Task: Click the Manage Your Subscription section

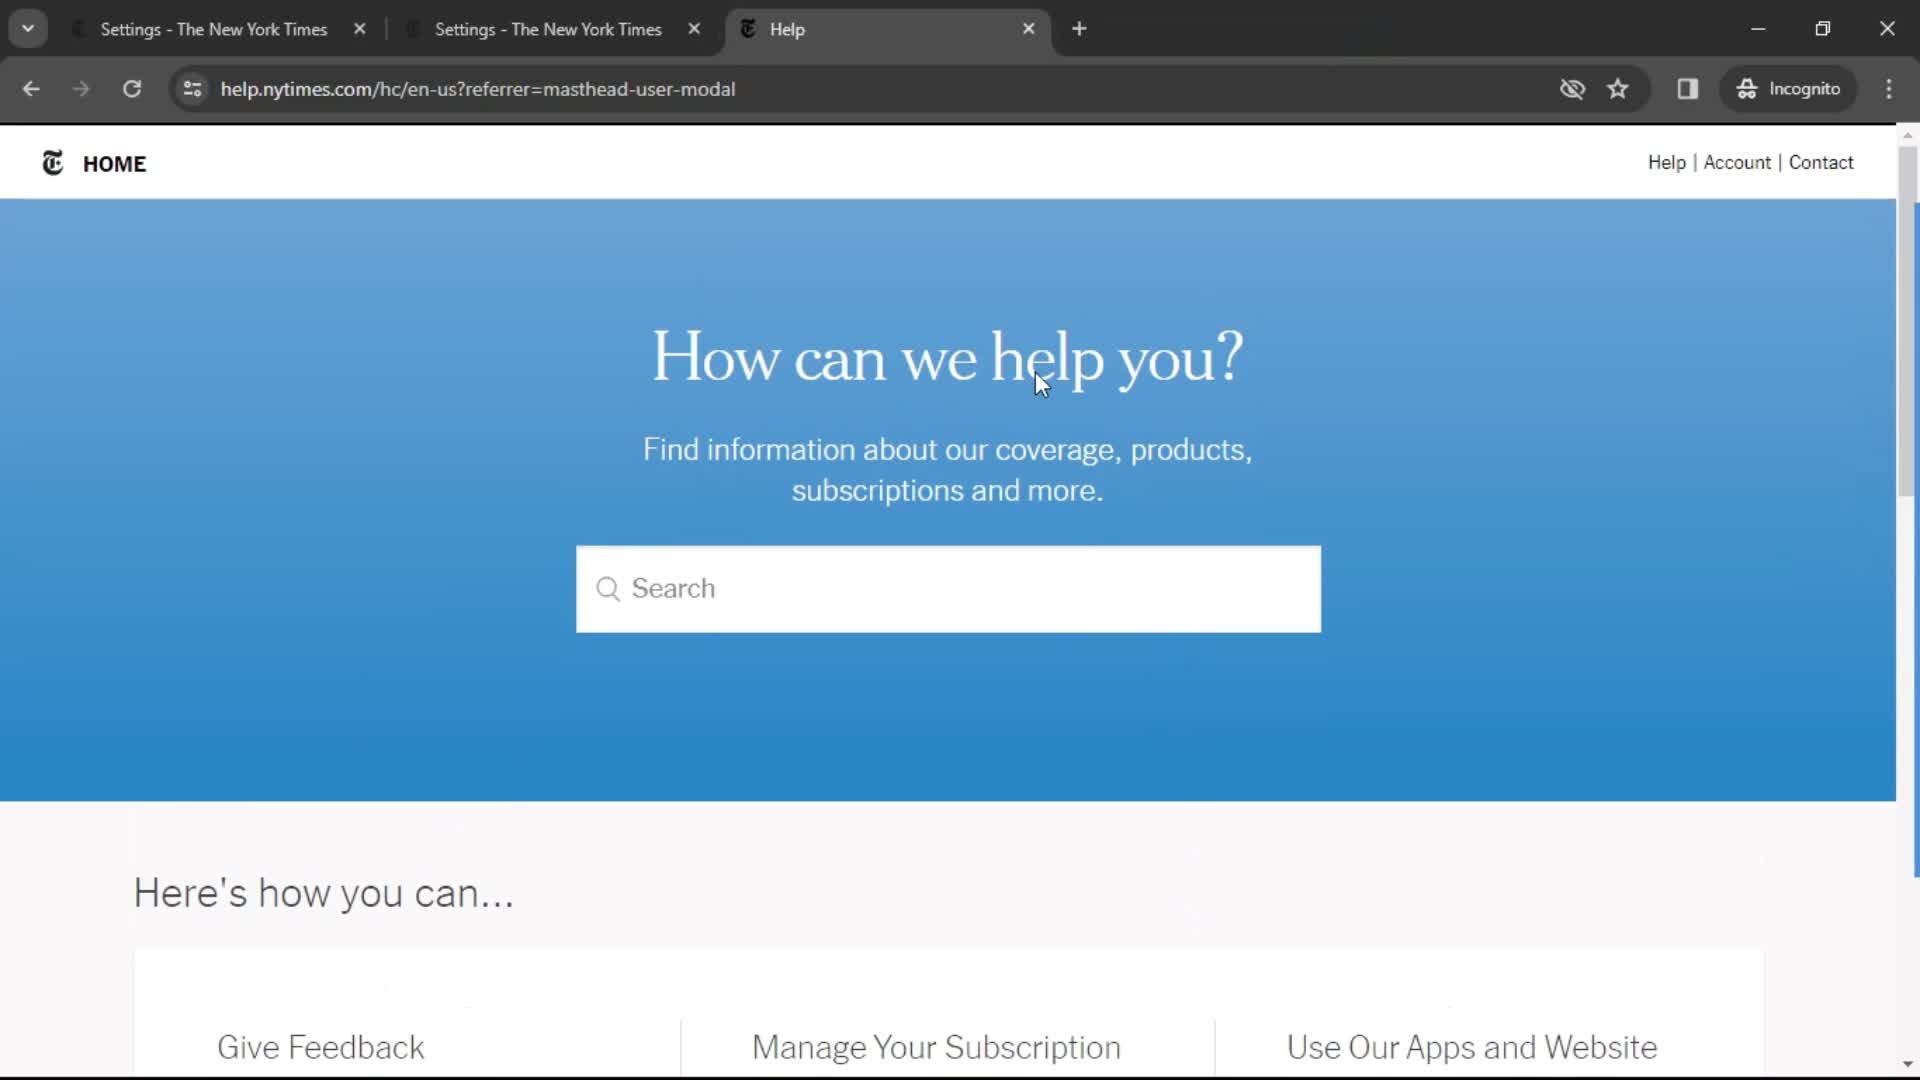Action: pos(936,1046)
